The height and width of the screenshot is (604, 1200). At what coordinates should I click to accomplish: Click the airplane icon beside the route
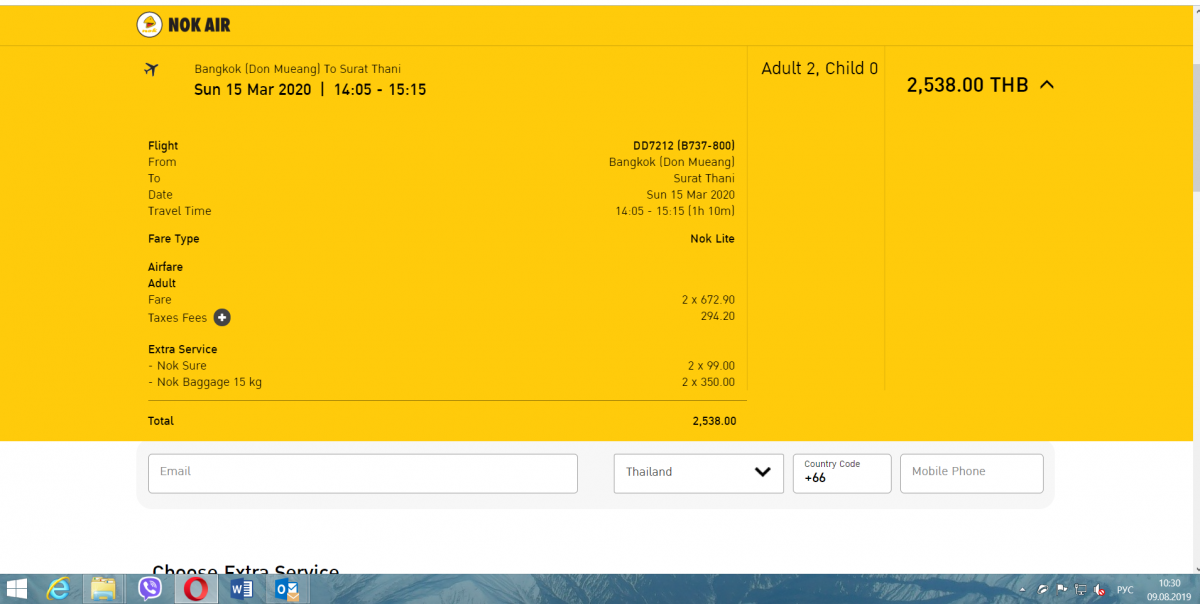(152, 70)
